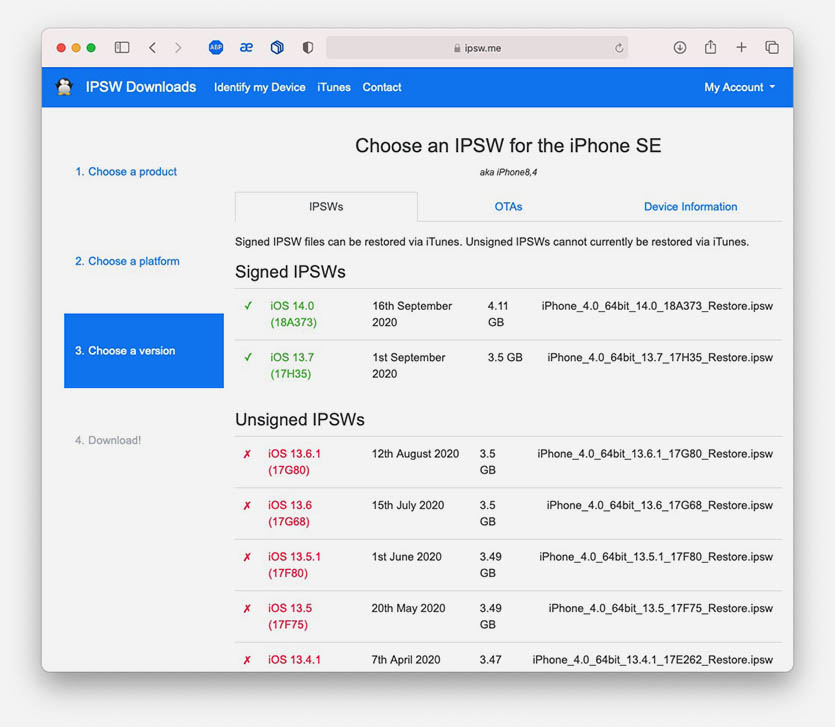Select the IPSWs tab
The height and width of the screenshot is (727, 835).
[x=326, y=206]
